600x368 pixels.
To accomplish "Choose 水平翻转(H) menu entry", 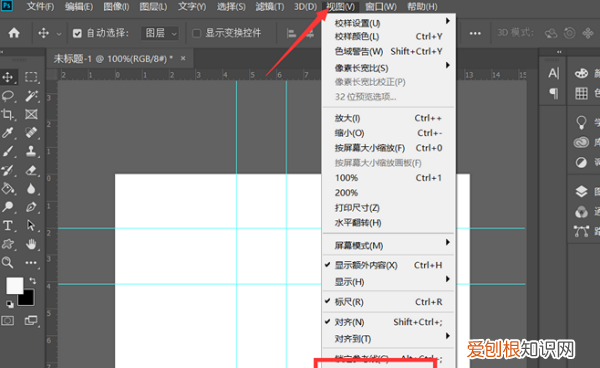I will coord(388,223).
